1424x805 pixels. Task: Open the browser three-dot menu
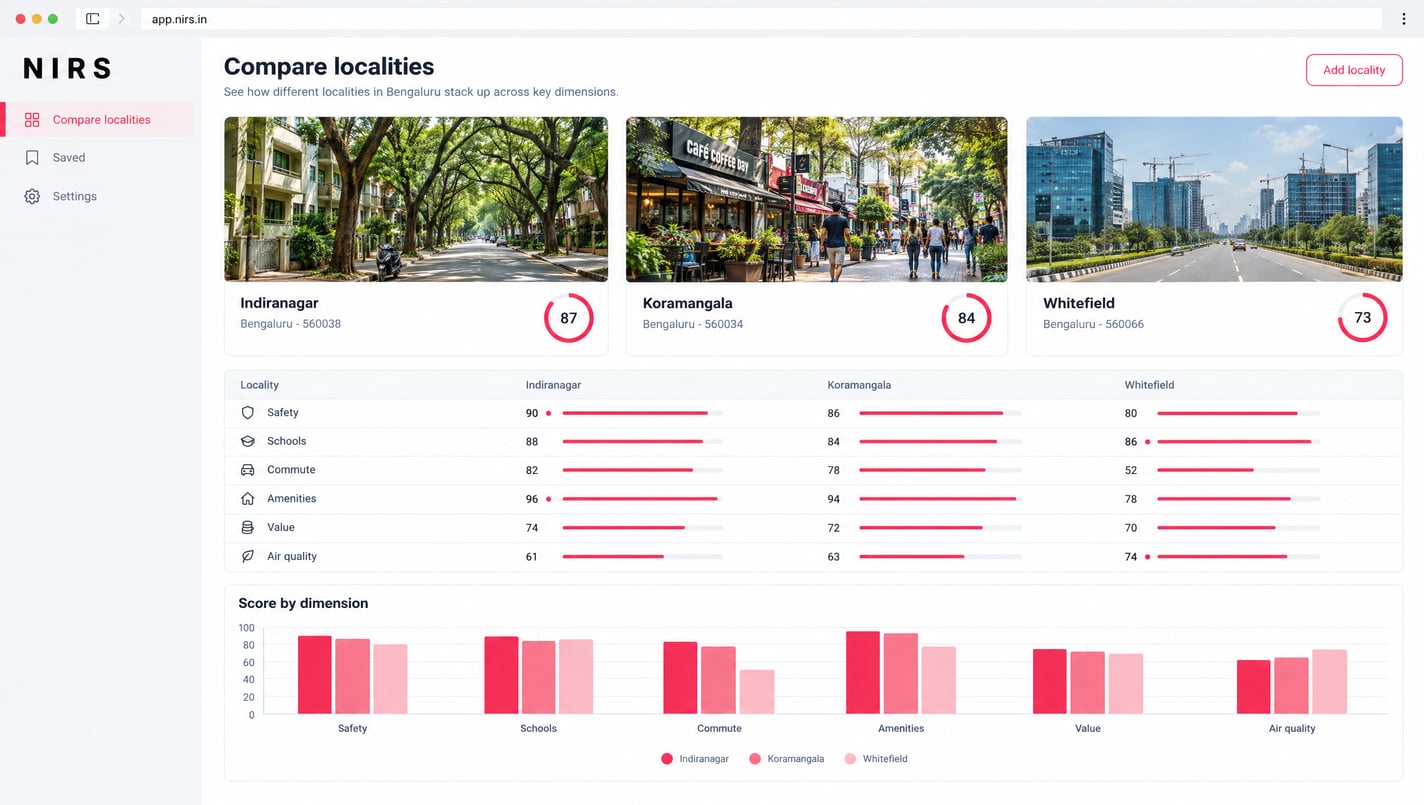tap(1404, 19)
